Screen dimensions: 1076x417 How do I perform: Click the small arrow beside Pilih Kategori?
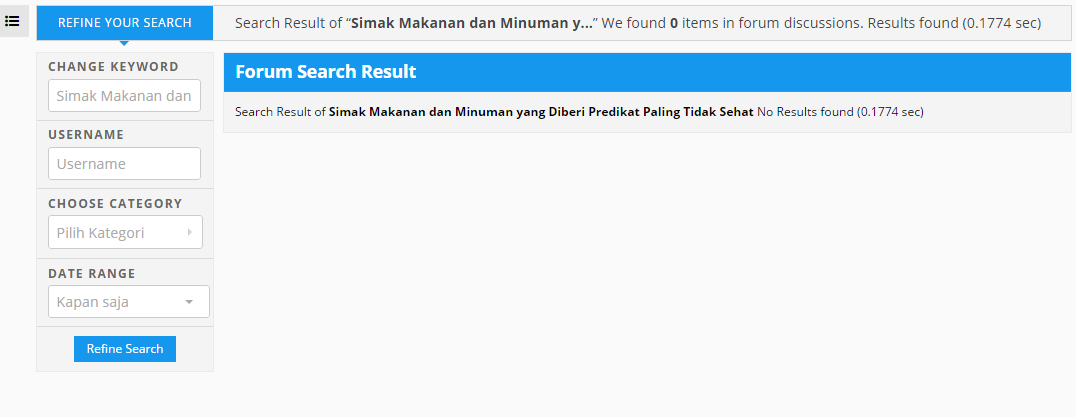(189, 232)
